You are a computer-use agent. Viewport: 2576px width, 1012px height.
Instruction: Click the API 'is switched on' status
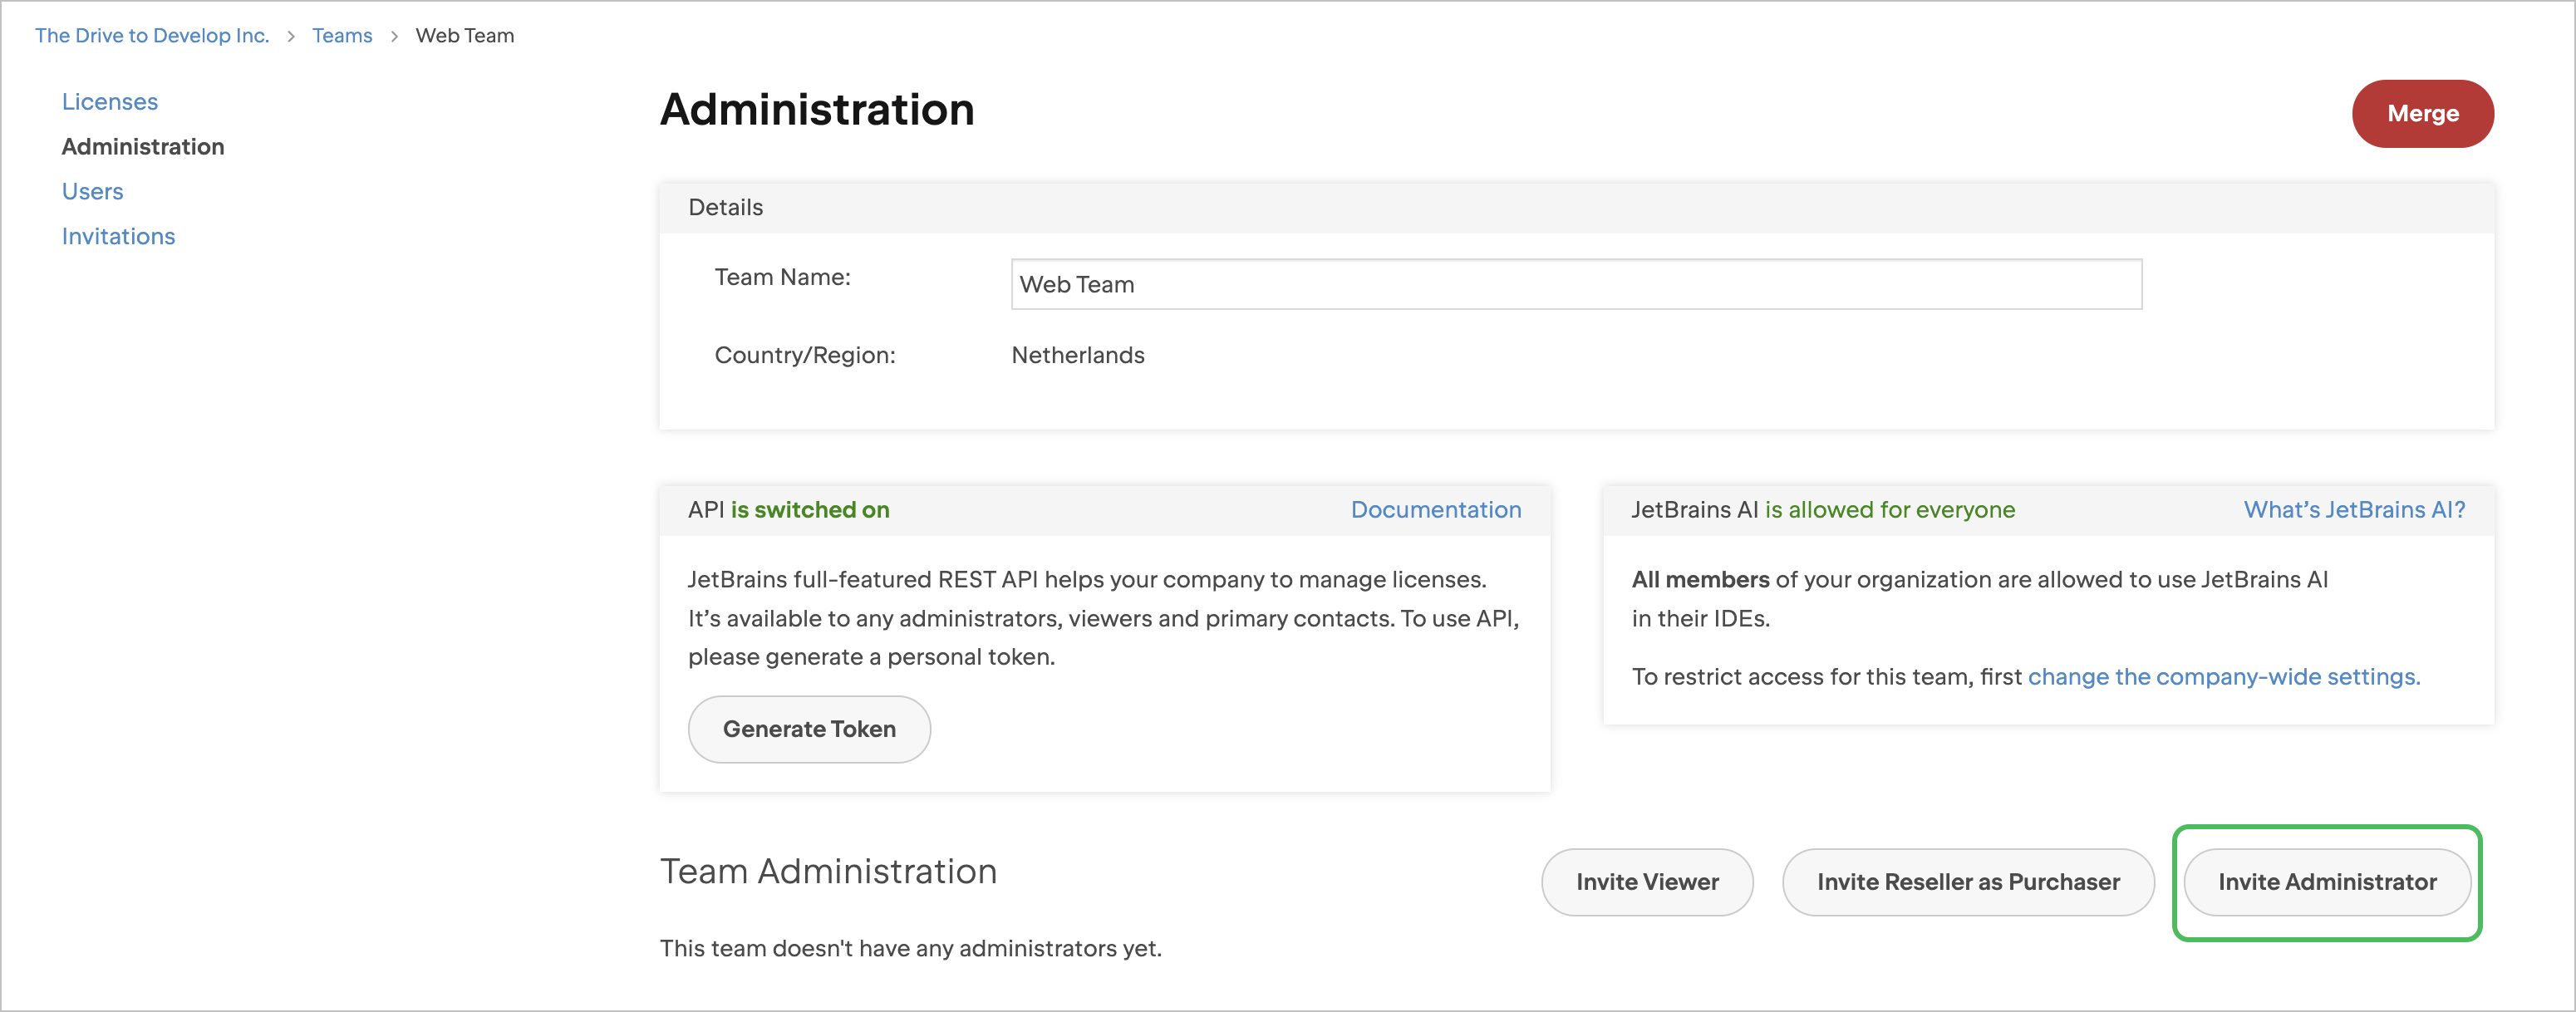(809, 510)
